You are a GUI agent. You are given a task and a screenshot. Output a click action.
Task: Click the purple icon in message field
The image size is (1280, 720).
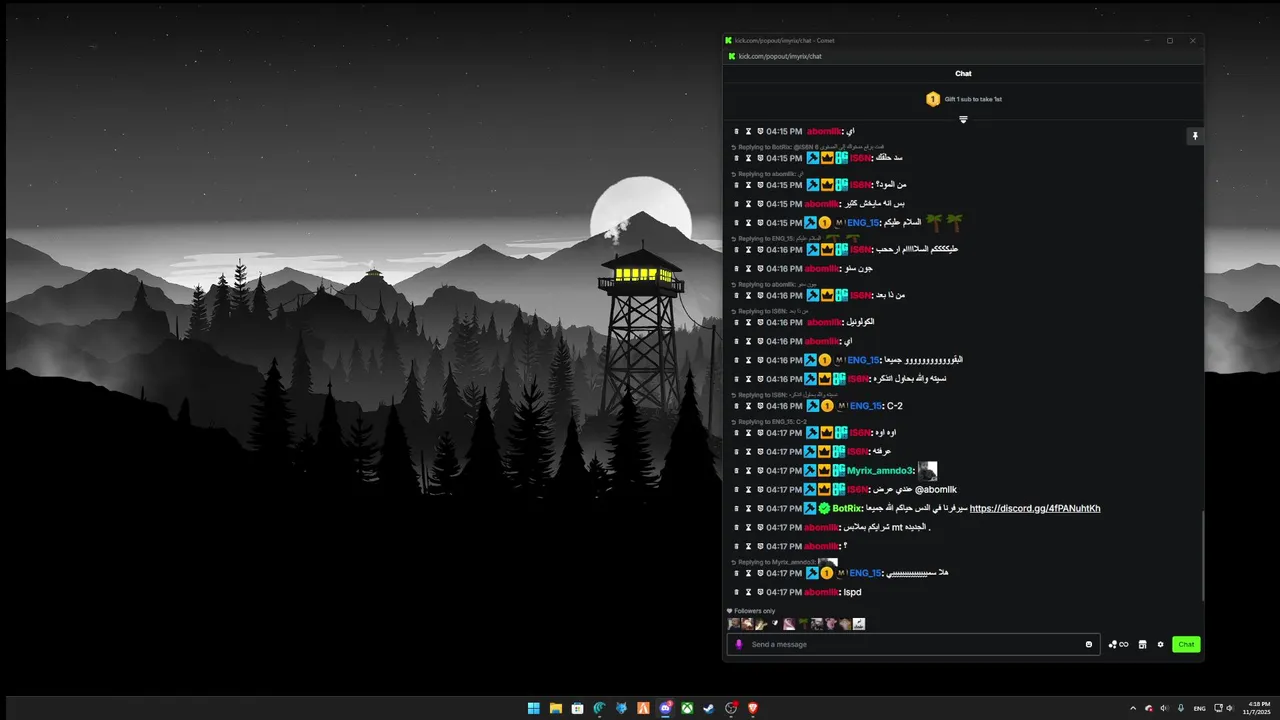pos(739,644)
